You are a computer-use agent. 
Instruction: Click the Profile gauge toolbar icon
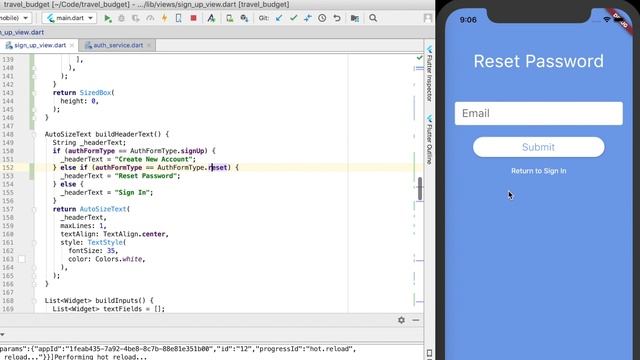point(150,18)
